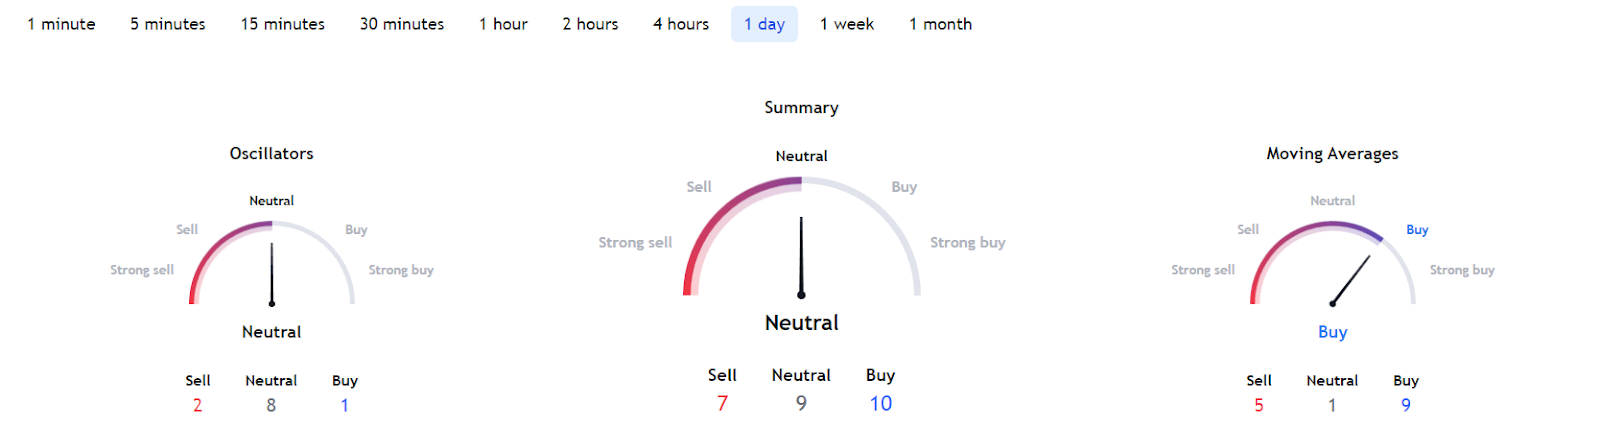
Task: Click Oscillators neutral count 8
Action: pyautogui.click(x=271, y=405)
